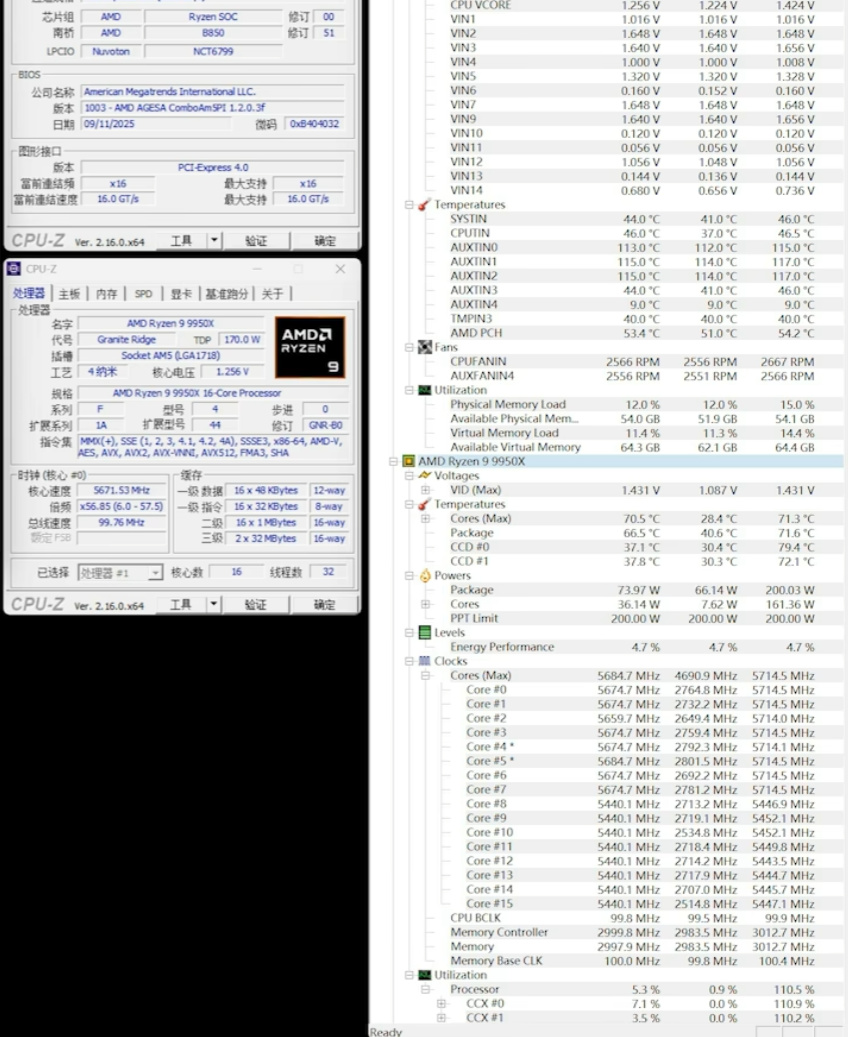Expand the CCX #1 utilization row
Screen dimensions: 848x1037
click(x=441, y=1018)
